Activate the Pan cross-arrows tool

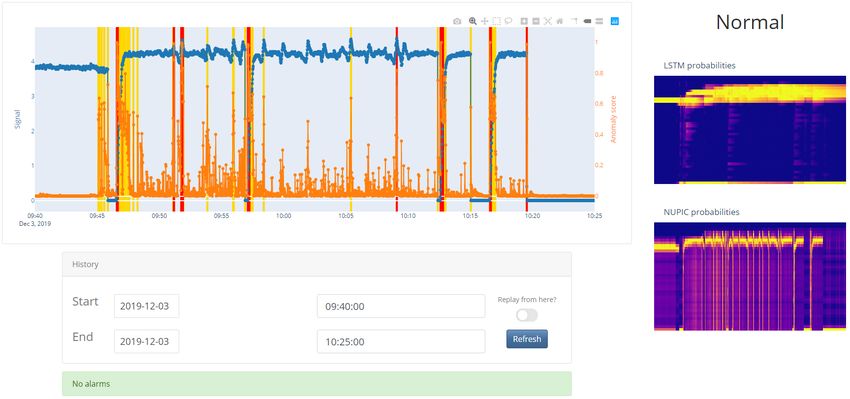tap(485, 21)
